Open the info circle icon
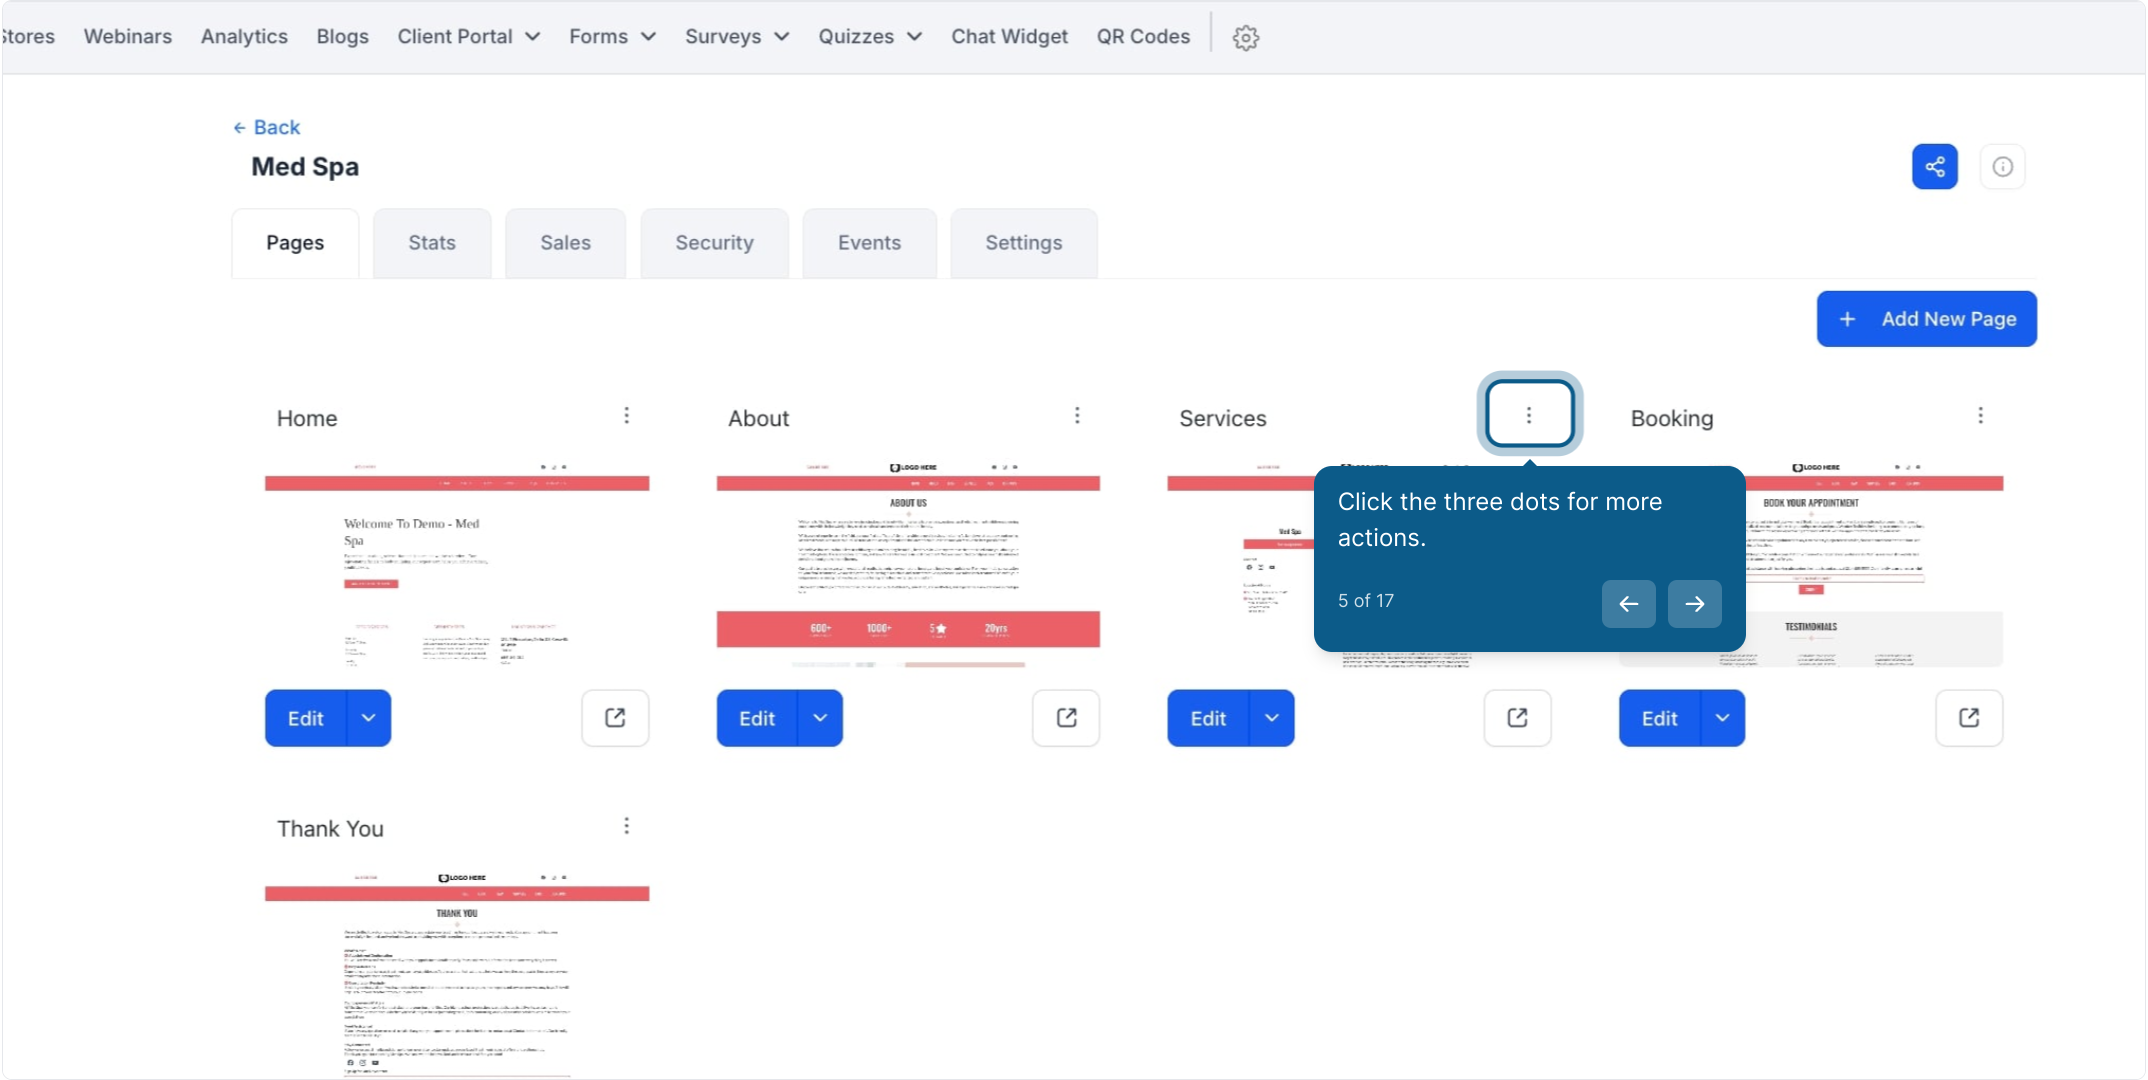Viewport: 2148px width, 1080px height. [x=2002, y=167]
